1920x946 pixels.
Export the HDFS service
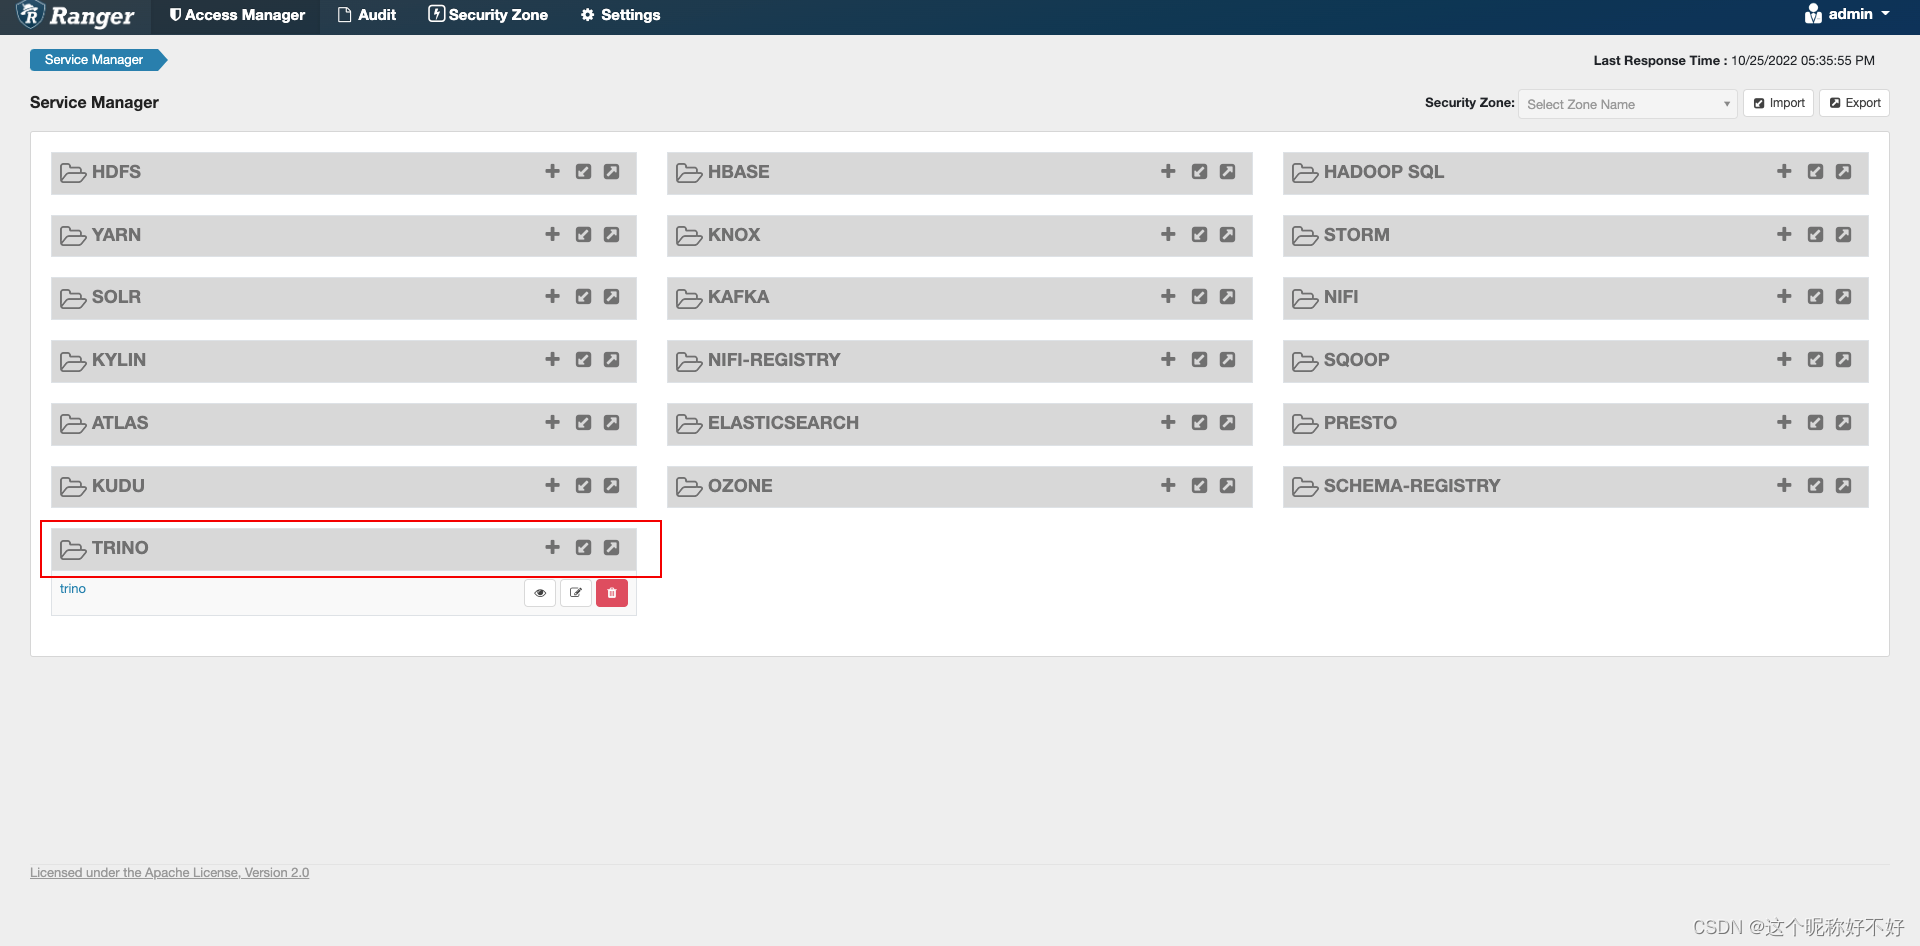(611, 171)
